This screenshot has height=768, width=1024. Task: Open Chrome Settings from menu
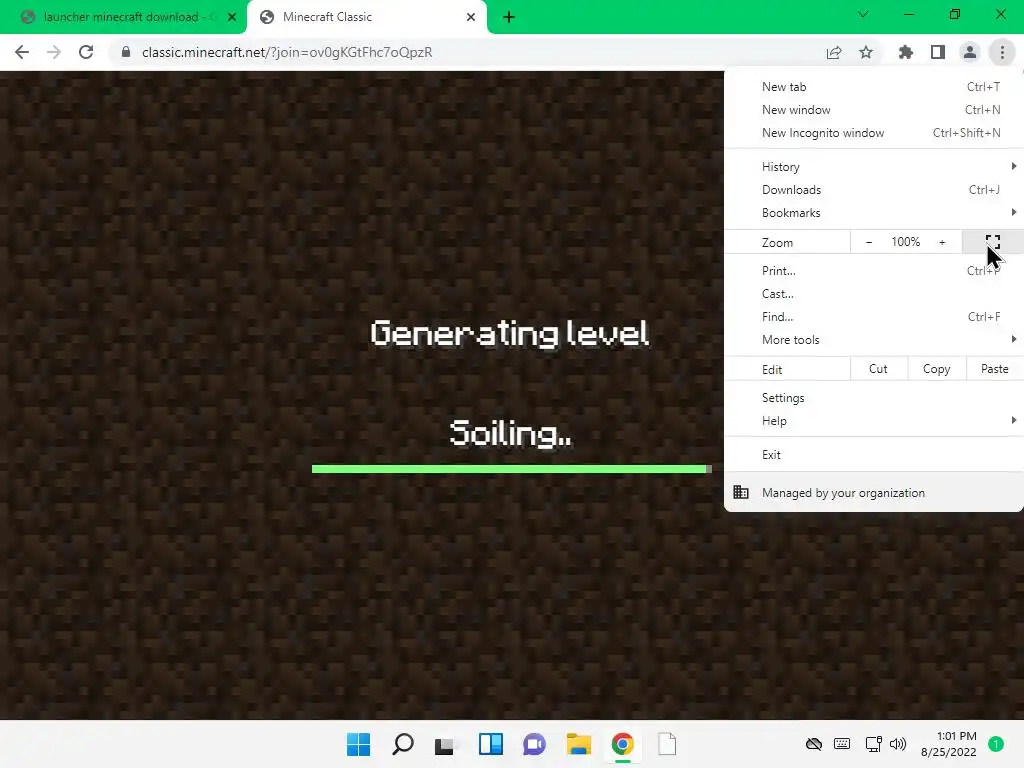pos(874,398)
